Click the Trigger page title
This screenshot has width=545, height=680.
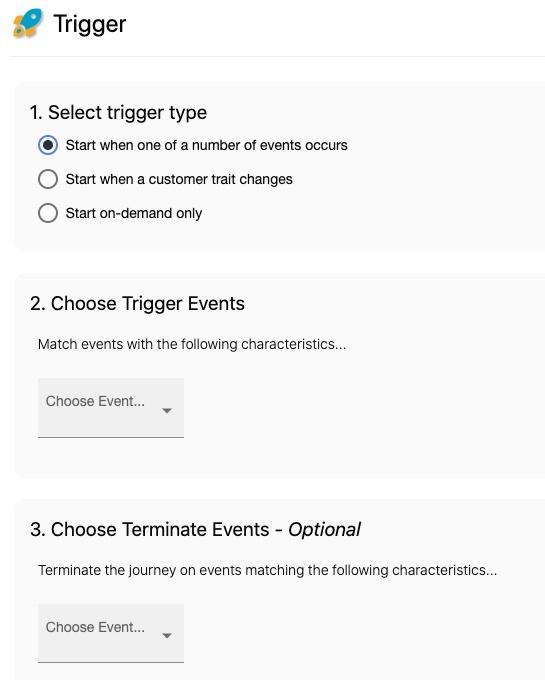[x=90, y=24]
